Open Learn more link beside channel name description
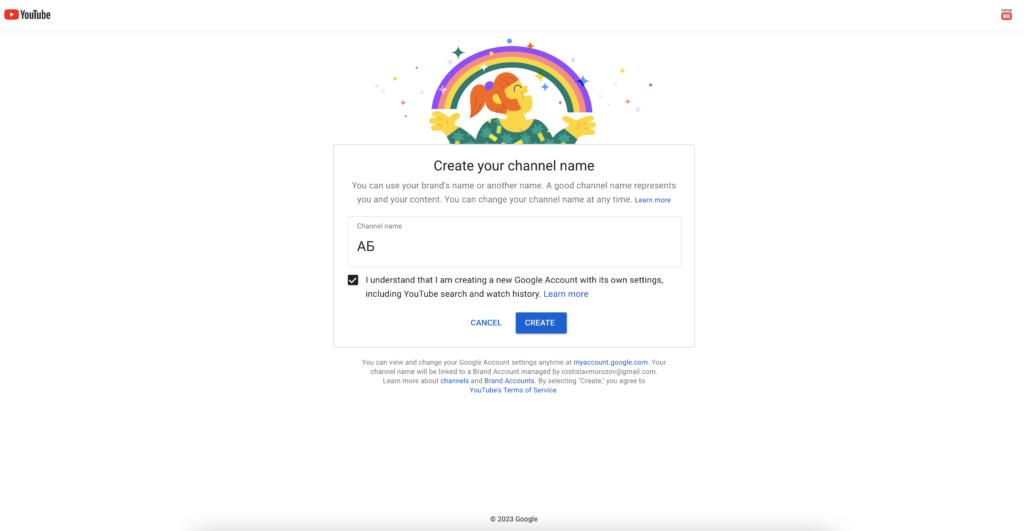1024x531 pixels. 653,200
